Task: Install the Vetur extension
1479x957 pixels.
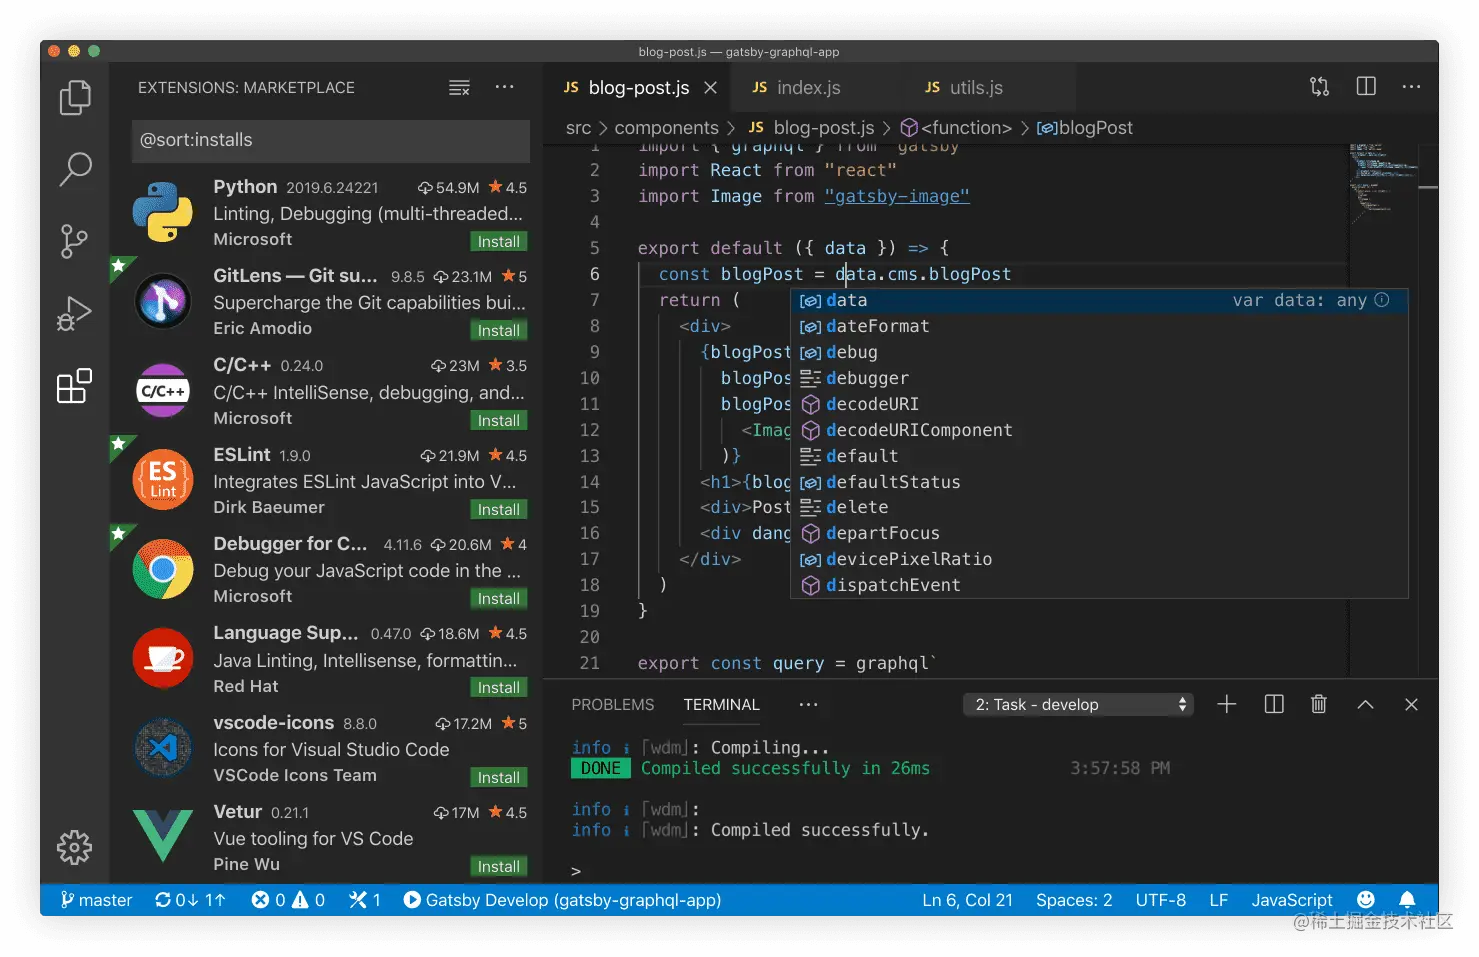Action: click(x=498, y=866)
